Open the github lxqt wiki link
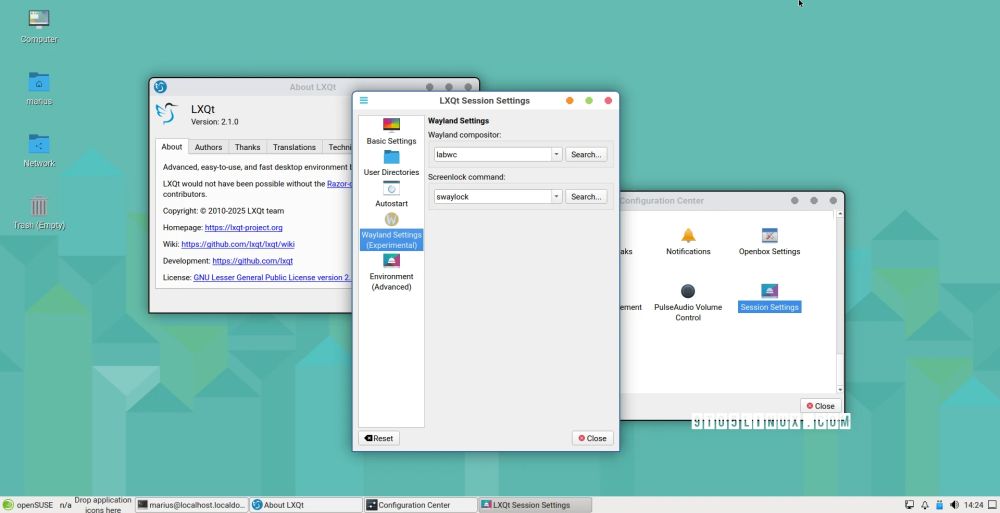The image size is (1000, 513). (x=238, y=244)
